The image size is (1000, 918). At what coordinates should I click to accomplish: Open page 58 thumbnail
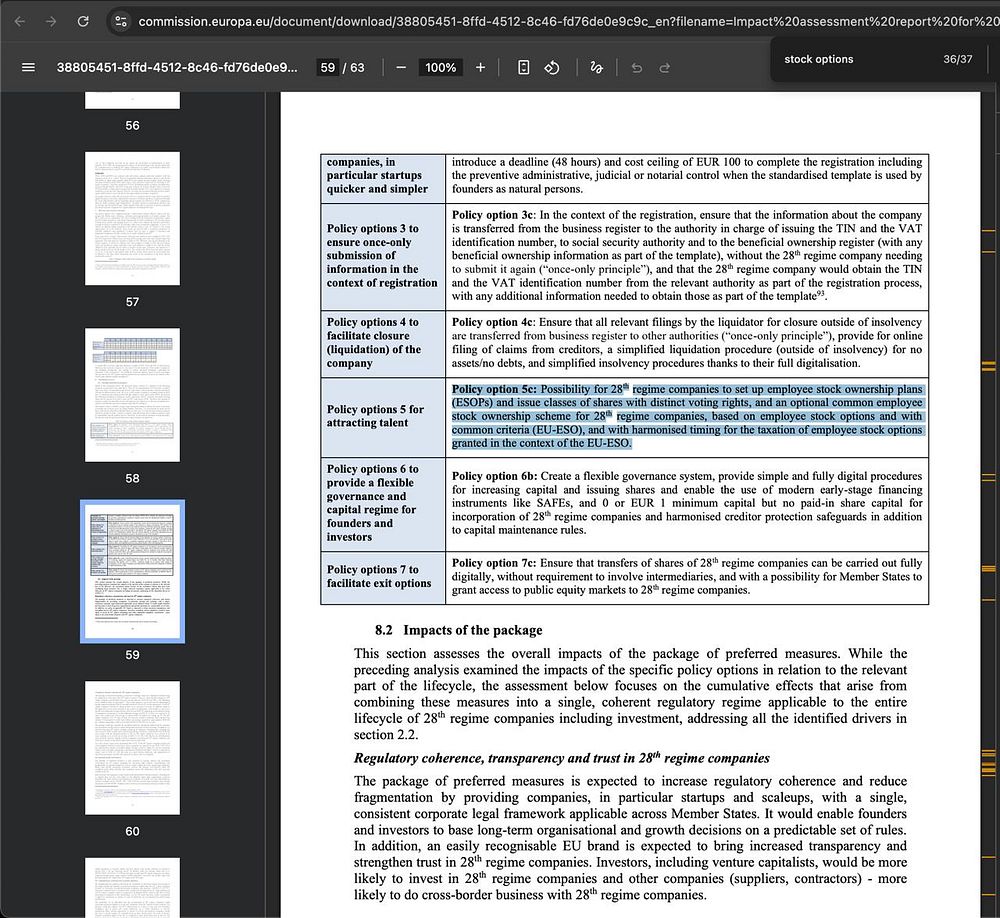point(132,394)
